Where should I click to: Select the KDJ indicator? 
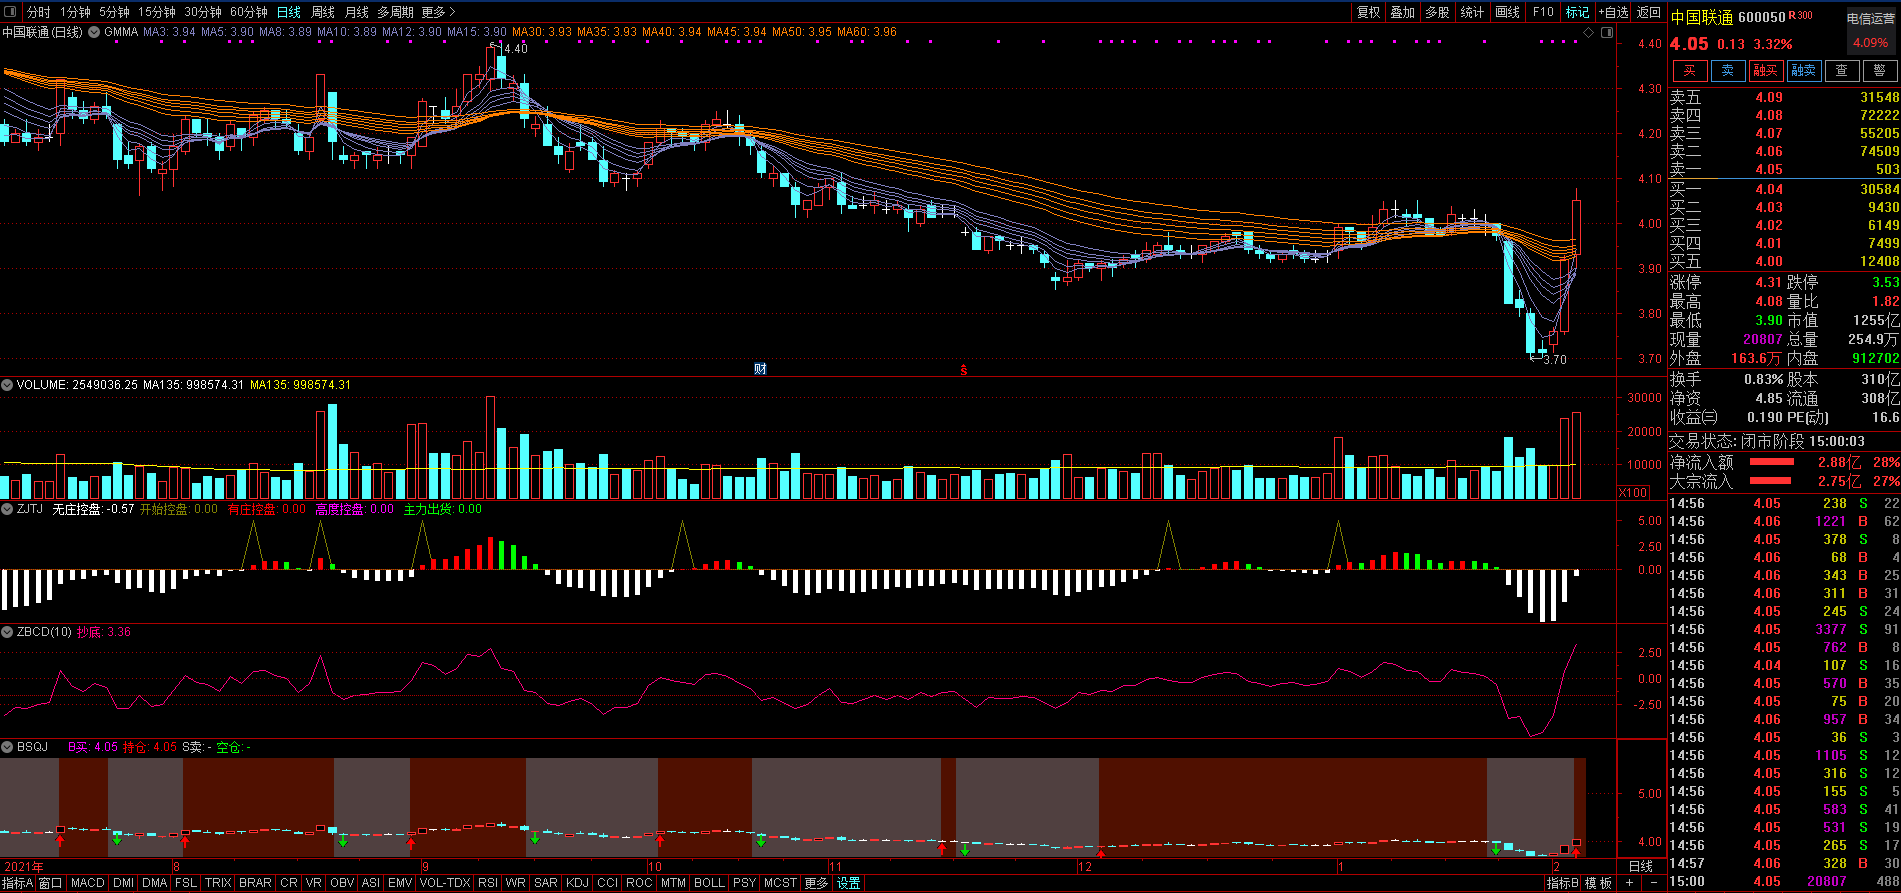click(577, 883)
